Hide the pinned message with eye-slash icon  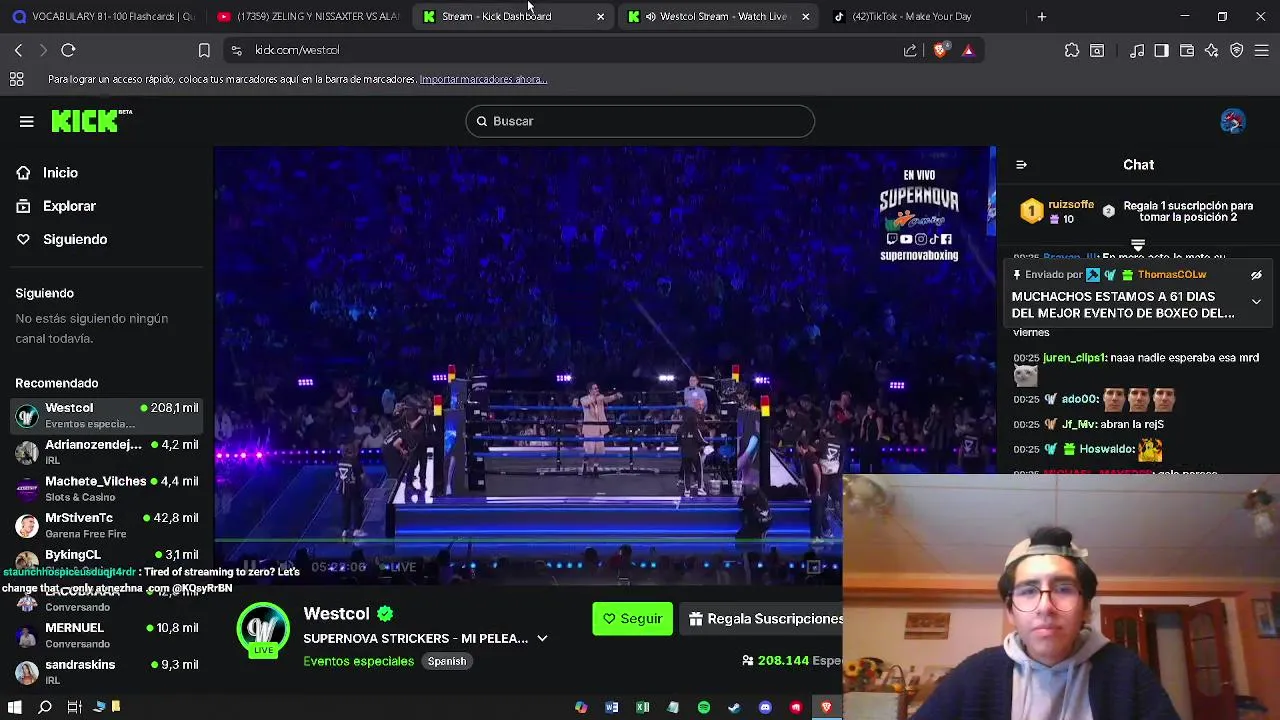[x=1256, y=275]
